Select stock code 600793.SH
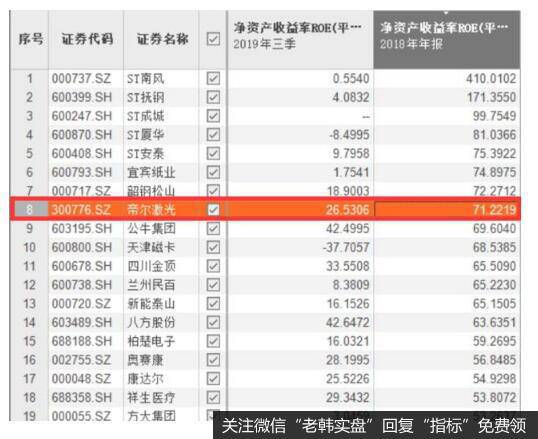This screenshot has height=439, width=538. [x=82, y=172]
